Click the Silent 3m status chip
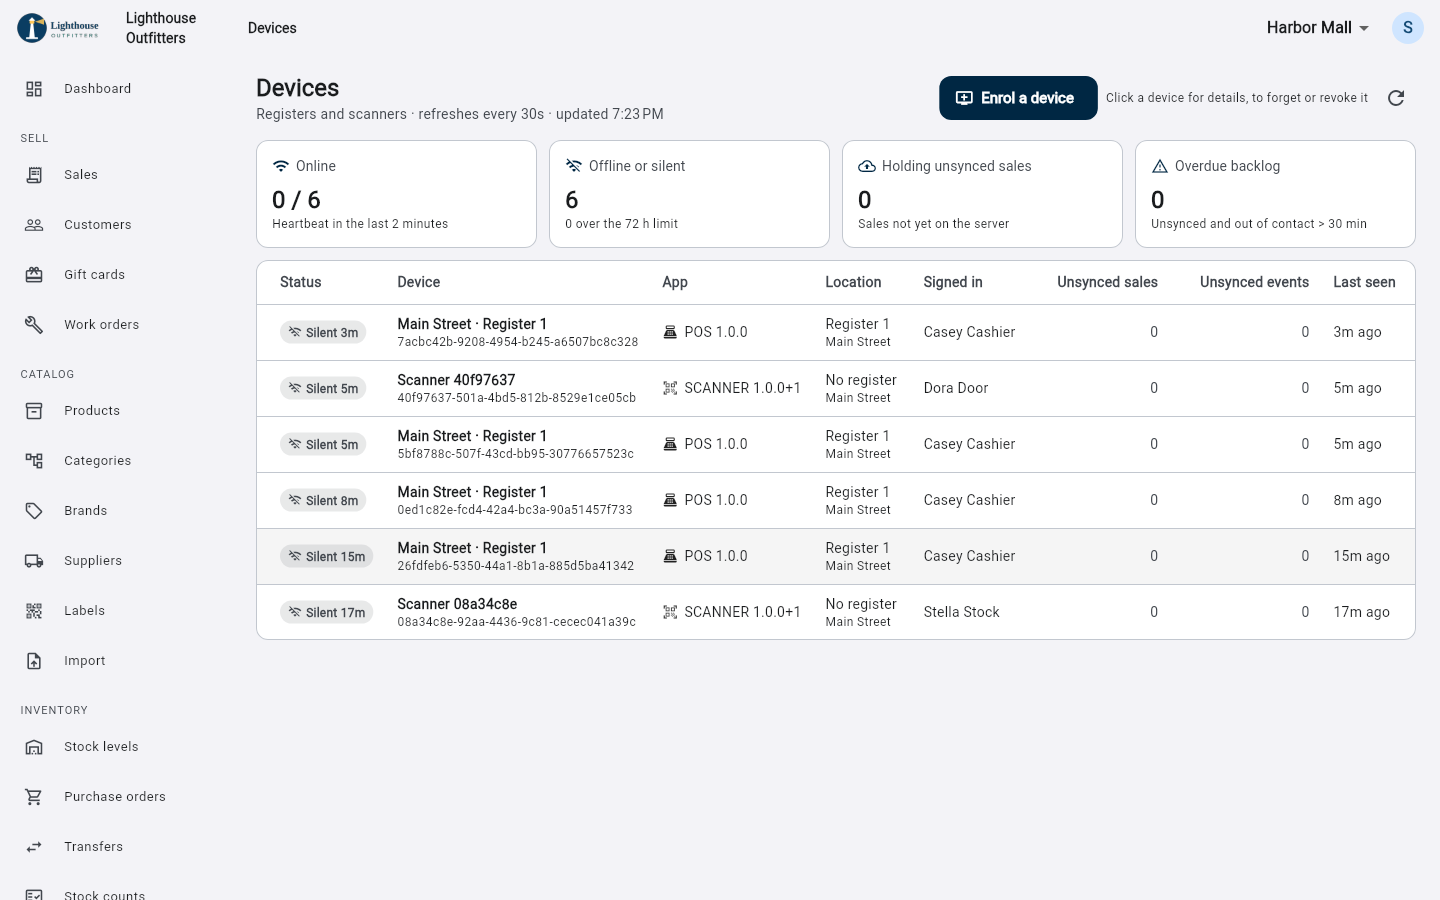Viewport: 1440px width, 900px height. 323,332
